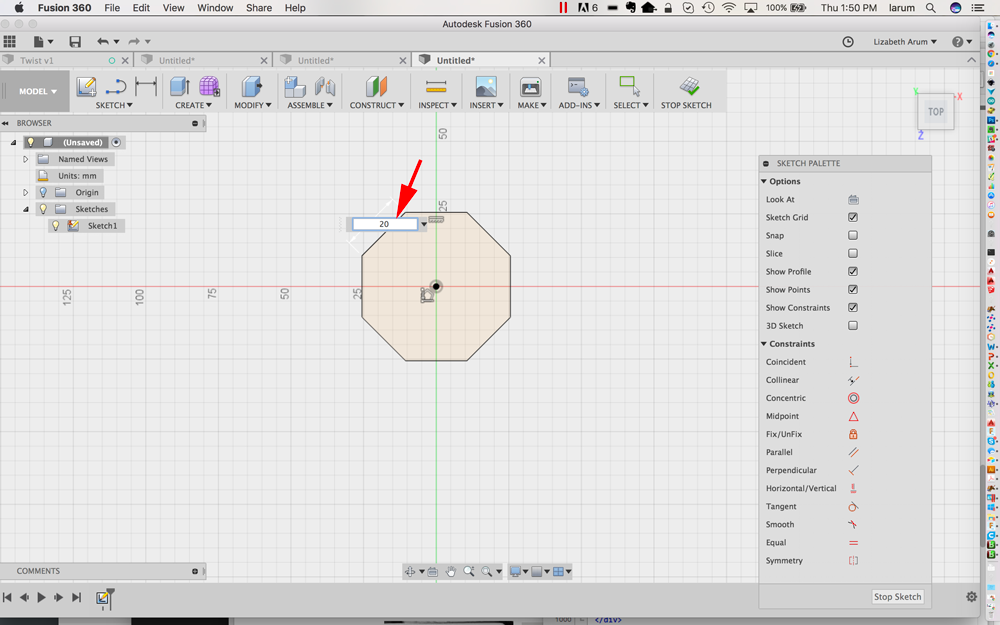Select the Extrude tool icon

(180, 87)
